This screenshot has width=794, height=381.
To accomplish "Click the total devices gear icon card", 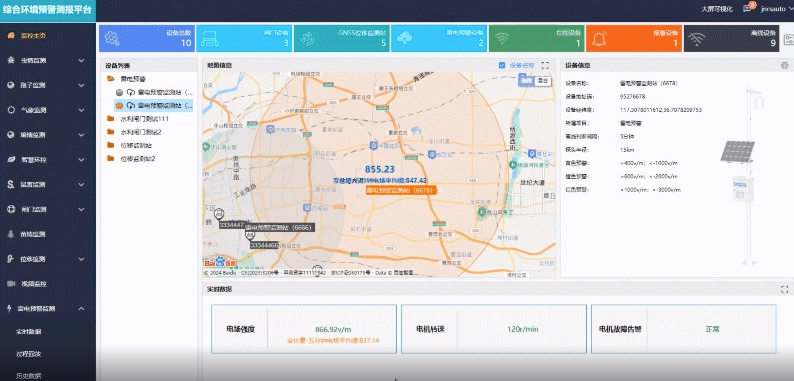I will coord(146,39).
